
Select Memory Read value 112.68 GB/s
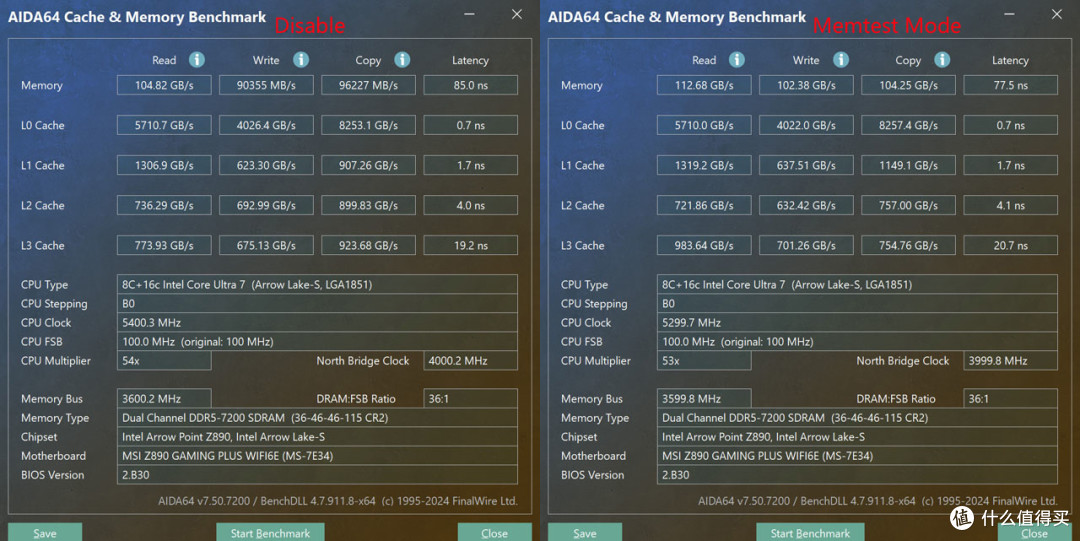pyautogui.click(x=704, y=85)
